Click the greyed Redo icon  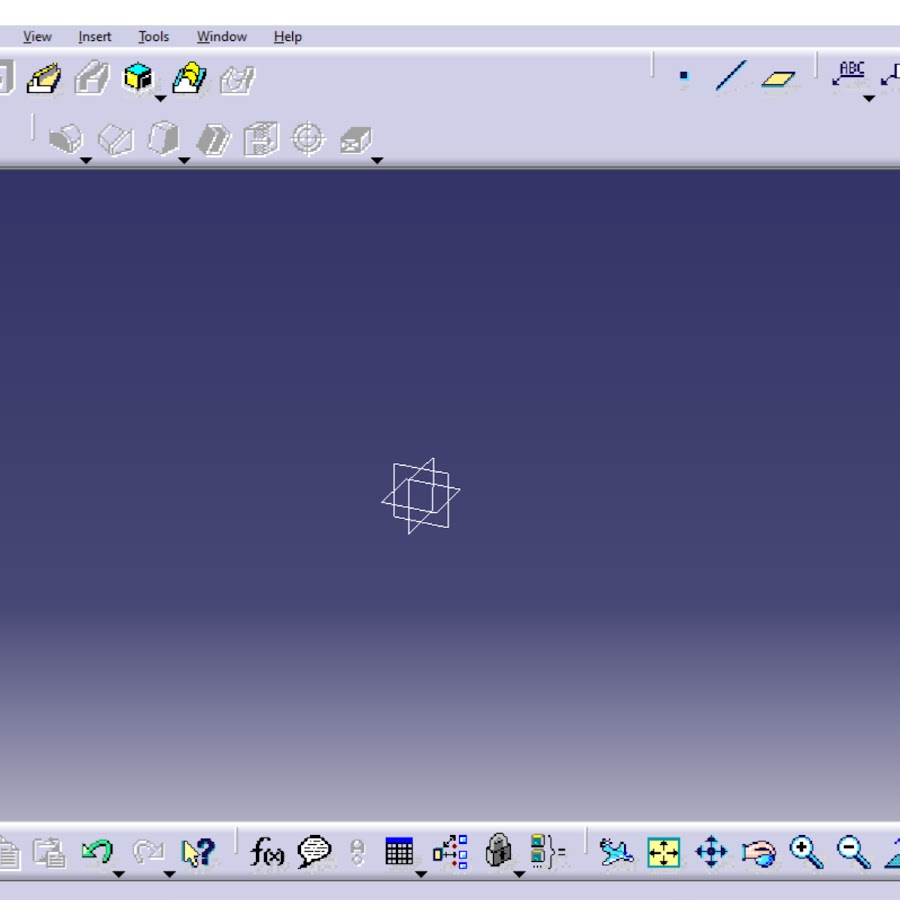coord(148,851)
